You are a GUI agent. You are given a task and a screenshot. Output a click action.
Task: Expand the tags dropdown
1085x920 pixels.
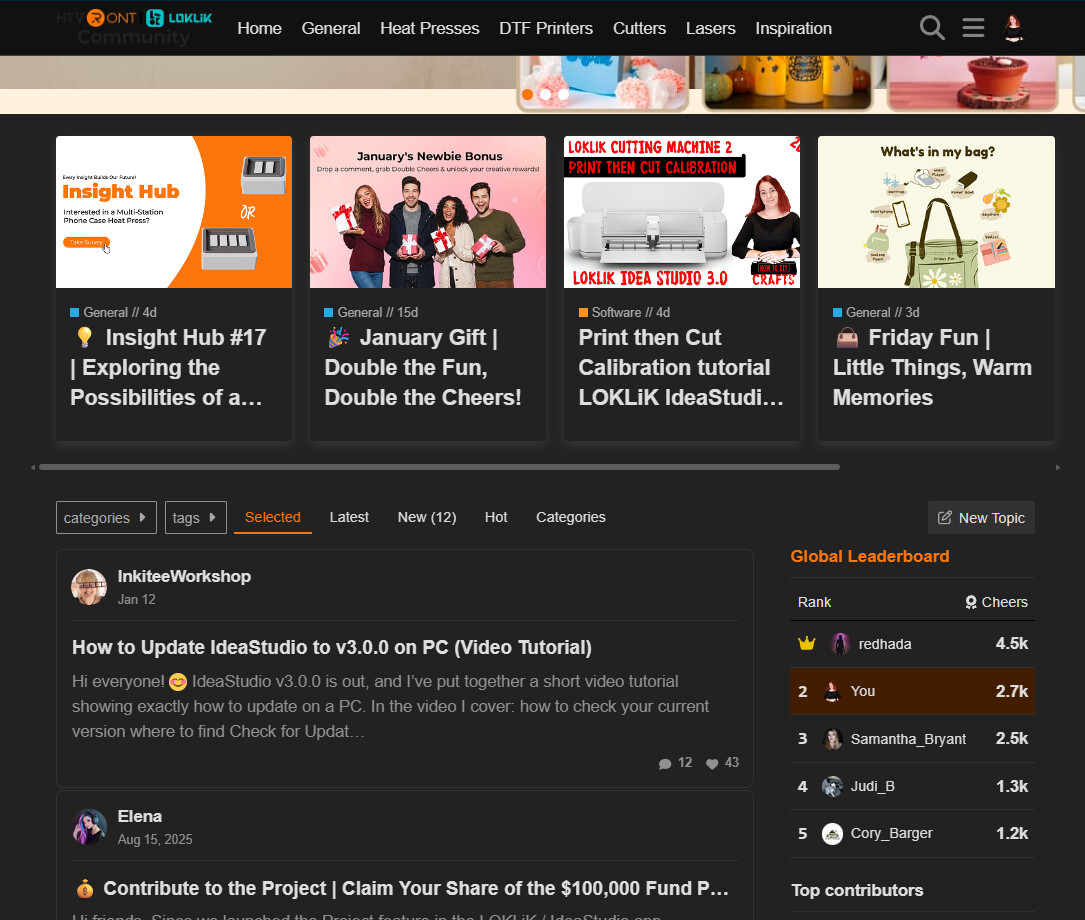point(195,517)
